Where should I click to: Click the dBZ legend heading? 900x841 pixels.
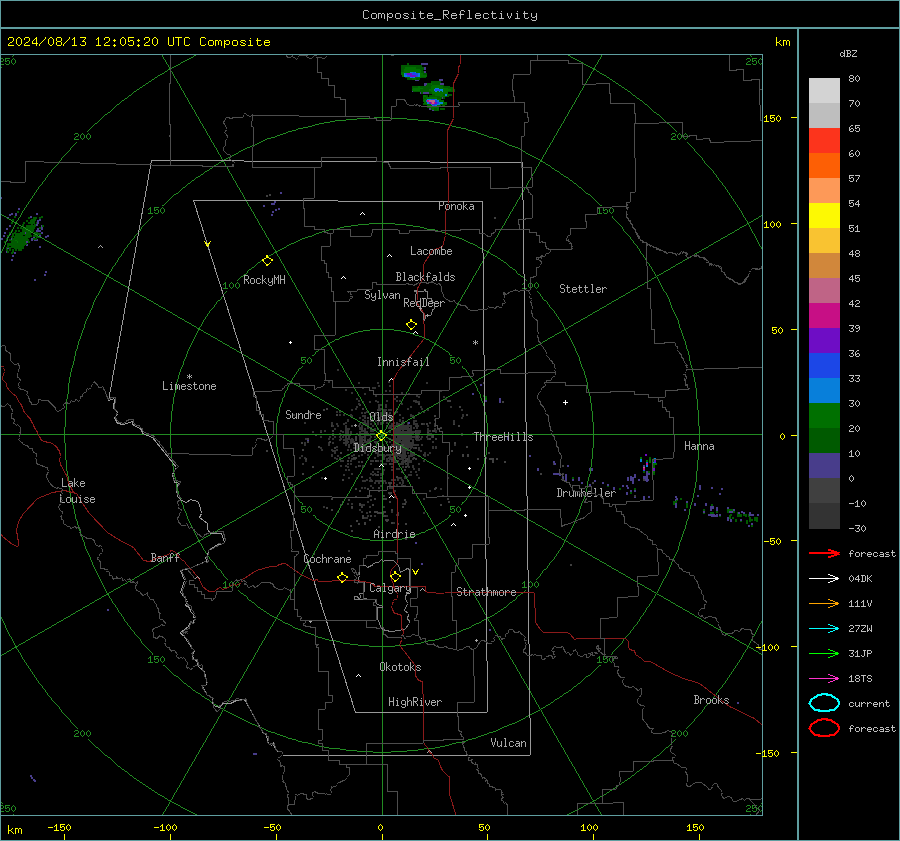848,53
